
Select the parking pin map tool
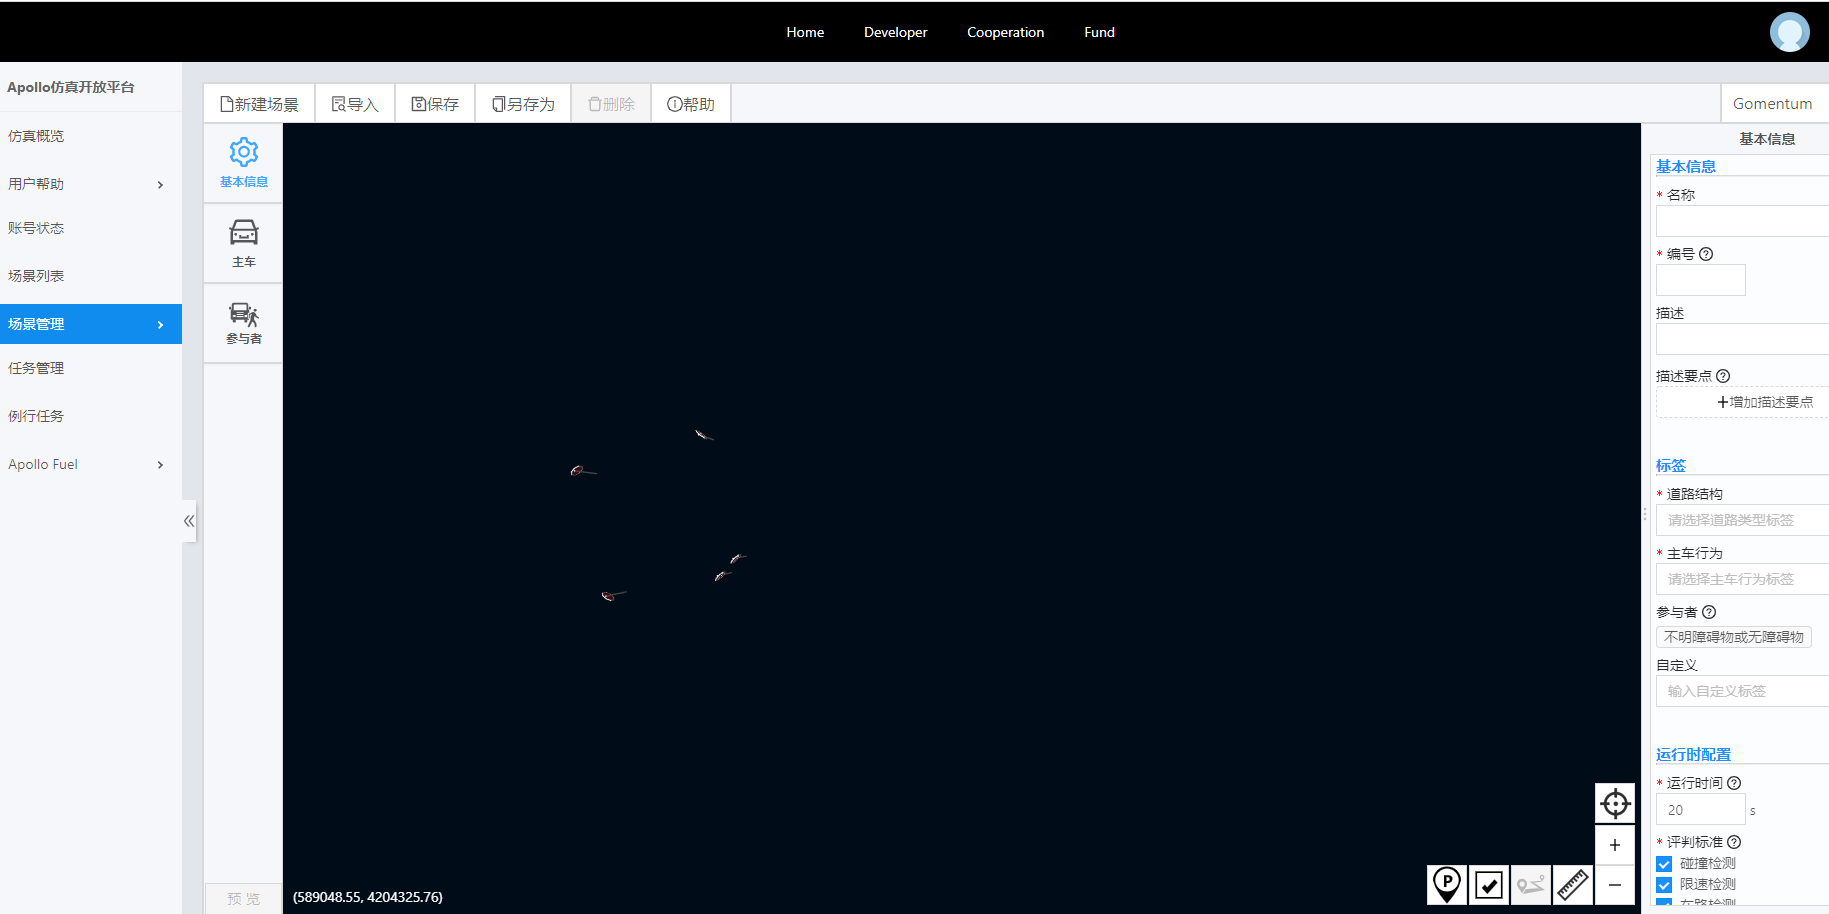tap(1447, 884)
